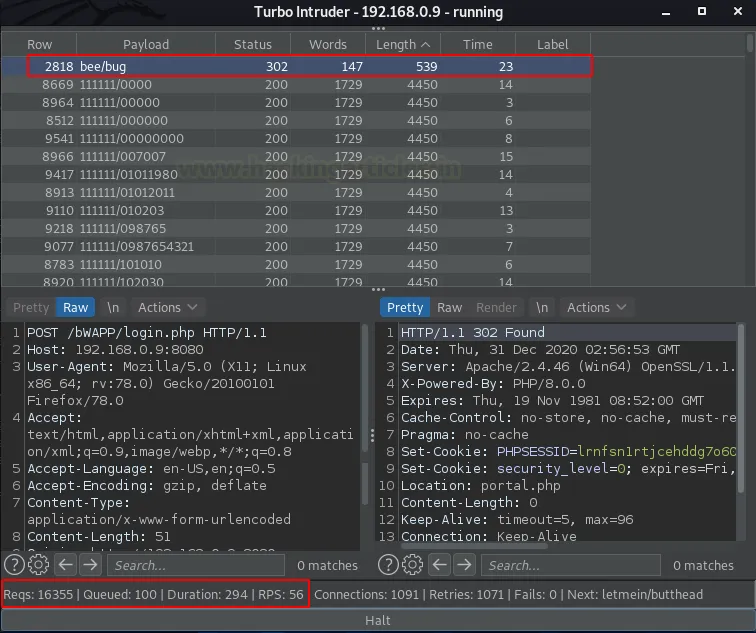Select row with payload 111111/0000
The width and height of the screenshot is (756, 633).
pos(296,84)
